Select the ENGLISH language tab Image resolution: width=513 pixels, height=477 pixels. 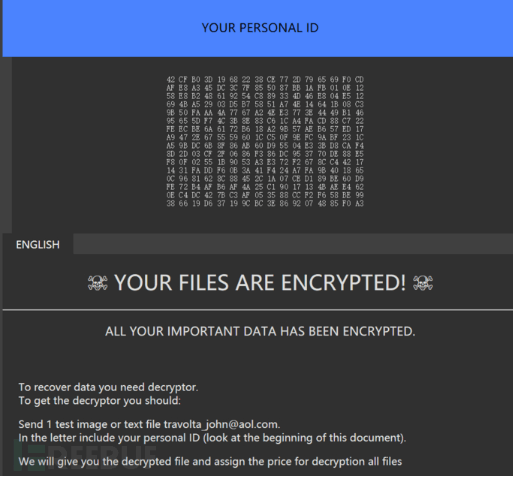38,245
